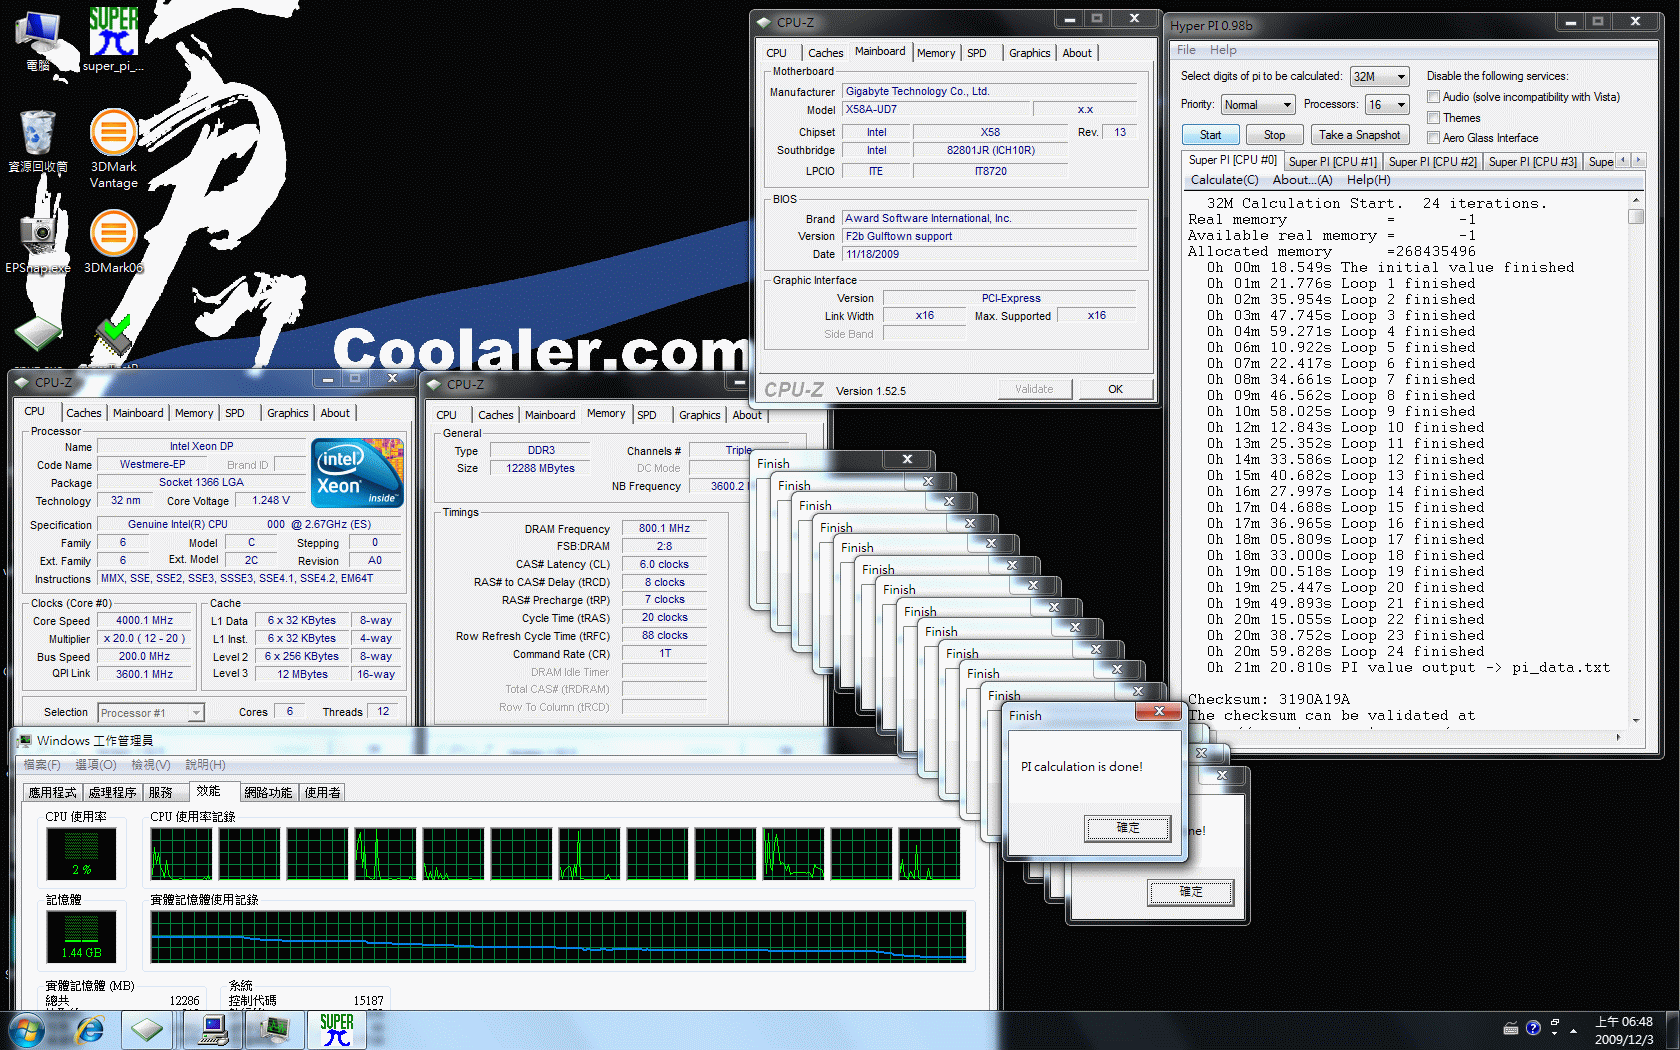
Task: Open the pi digits 32M dropdown
Action: coord(1379,77)
